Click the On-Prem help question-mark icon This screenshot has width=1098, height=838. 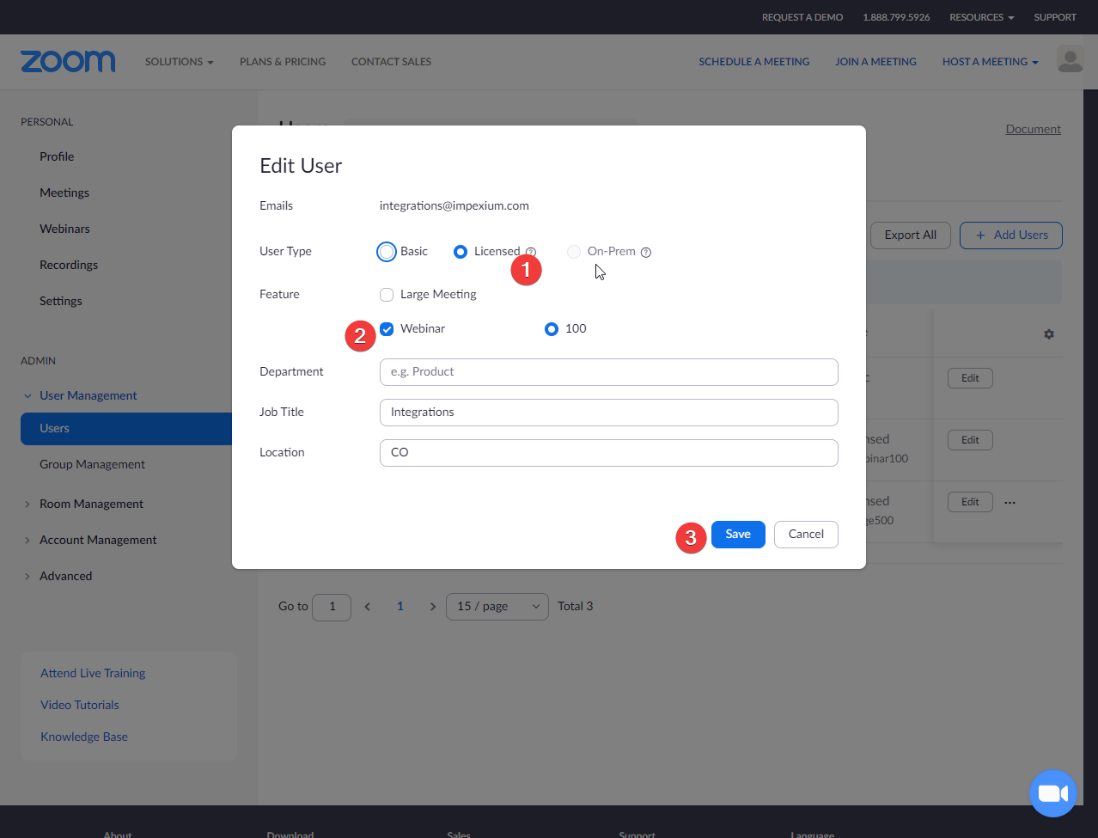point(646,252)
